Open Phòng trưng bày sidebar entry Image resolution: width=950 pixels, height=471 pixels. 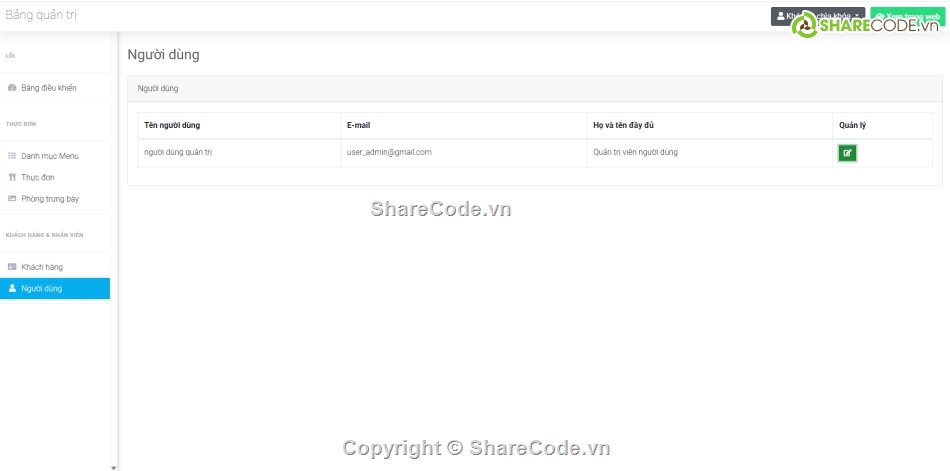click(50, 199)
